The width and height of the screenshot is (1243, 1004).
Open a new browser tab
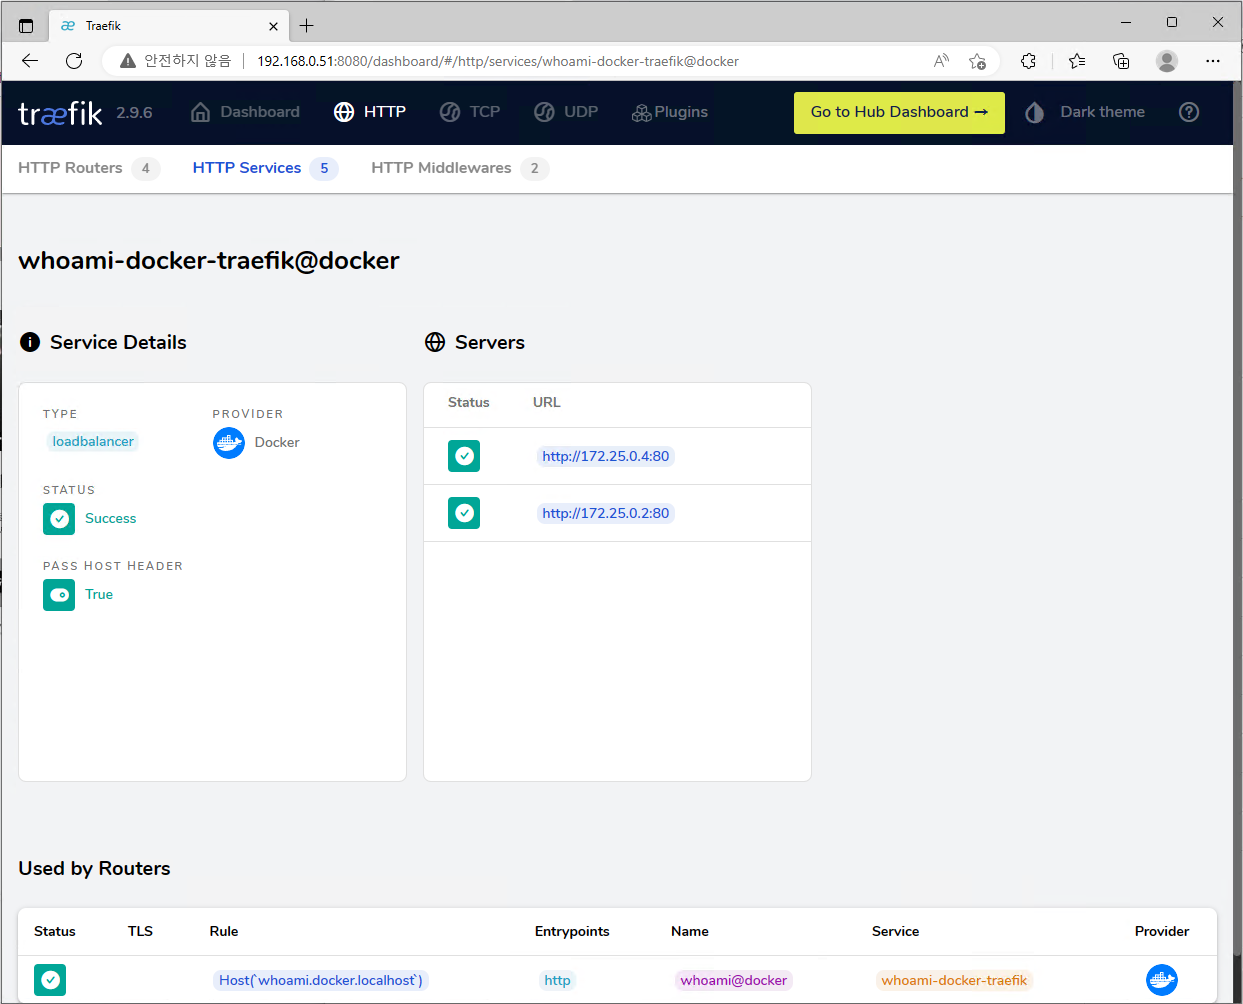tap(307, 26)
